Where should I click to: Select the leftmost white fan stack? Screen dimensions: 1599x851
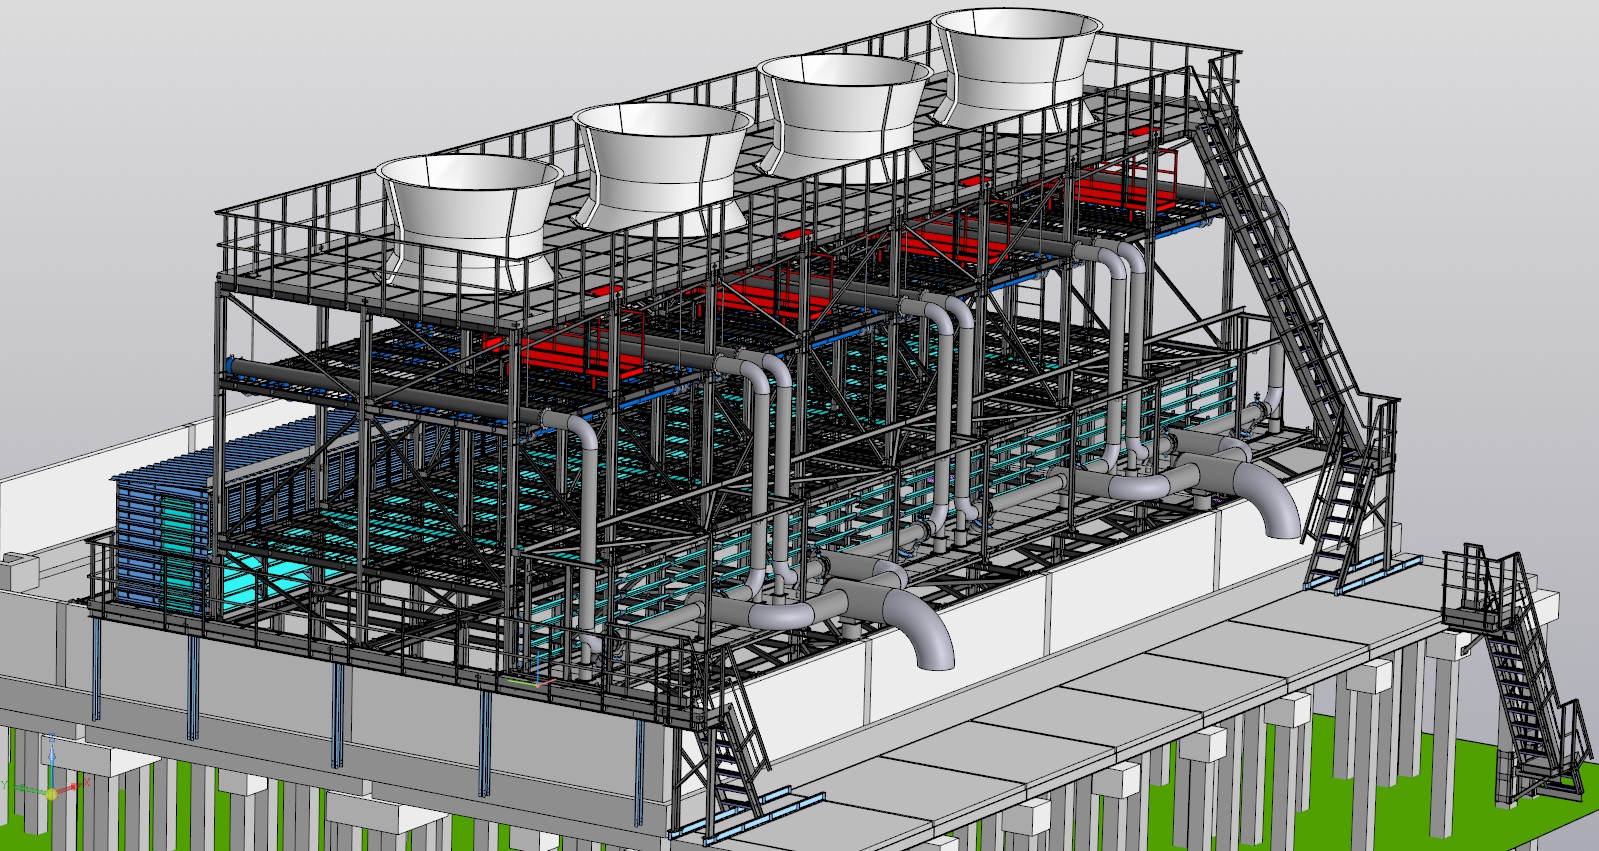[x=468, y=217]
